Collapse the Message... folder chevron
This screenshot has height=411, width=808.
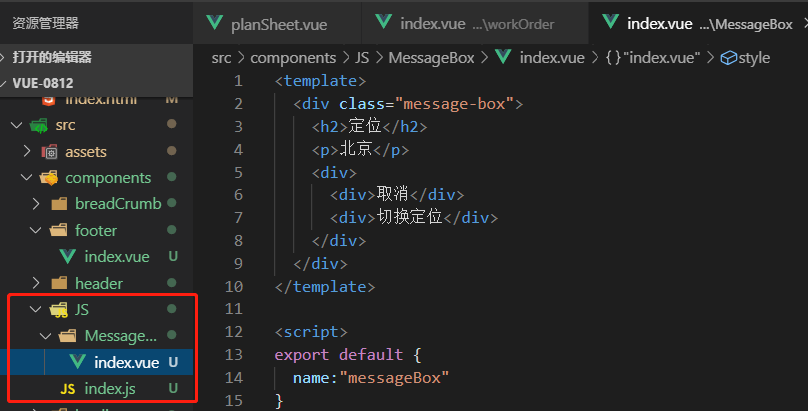click(45, 336)
